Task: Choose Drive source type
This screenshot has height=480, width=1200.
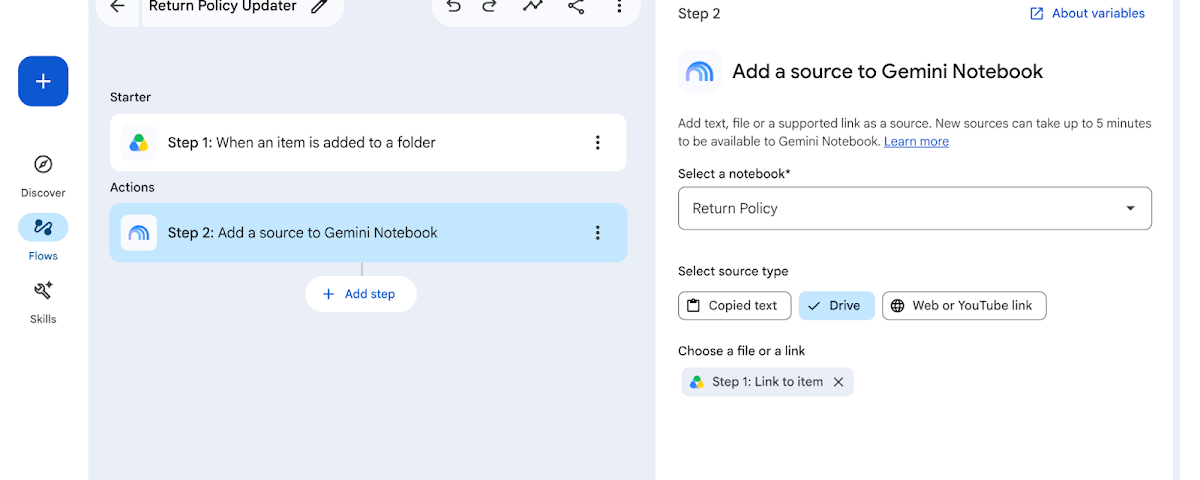Action: click(836, 306)
